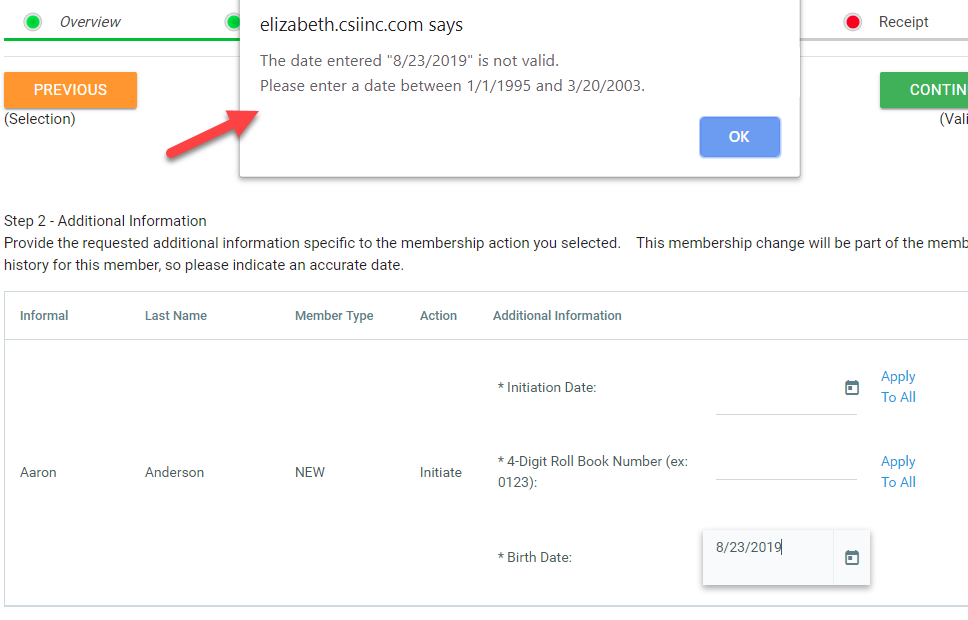Viewport: 968px width, 620px height.
Task: Click the green dot beside Overview
Action: click(33, 22)
